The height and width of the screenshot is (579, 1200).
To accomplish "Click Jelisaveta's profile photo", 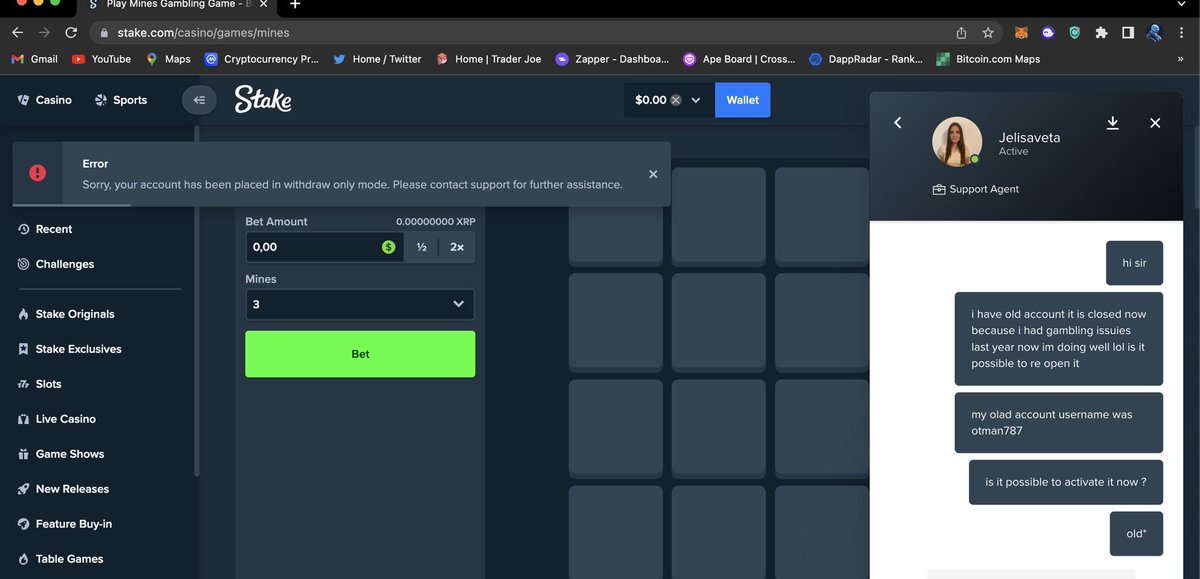I will tap(957, 141).
